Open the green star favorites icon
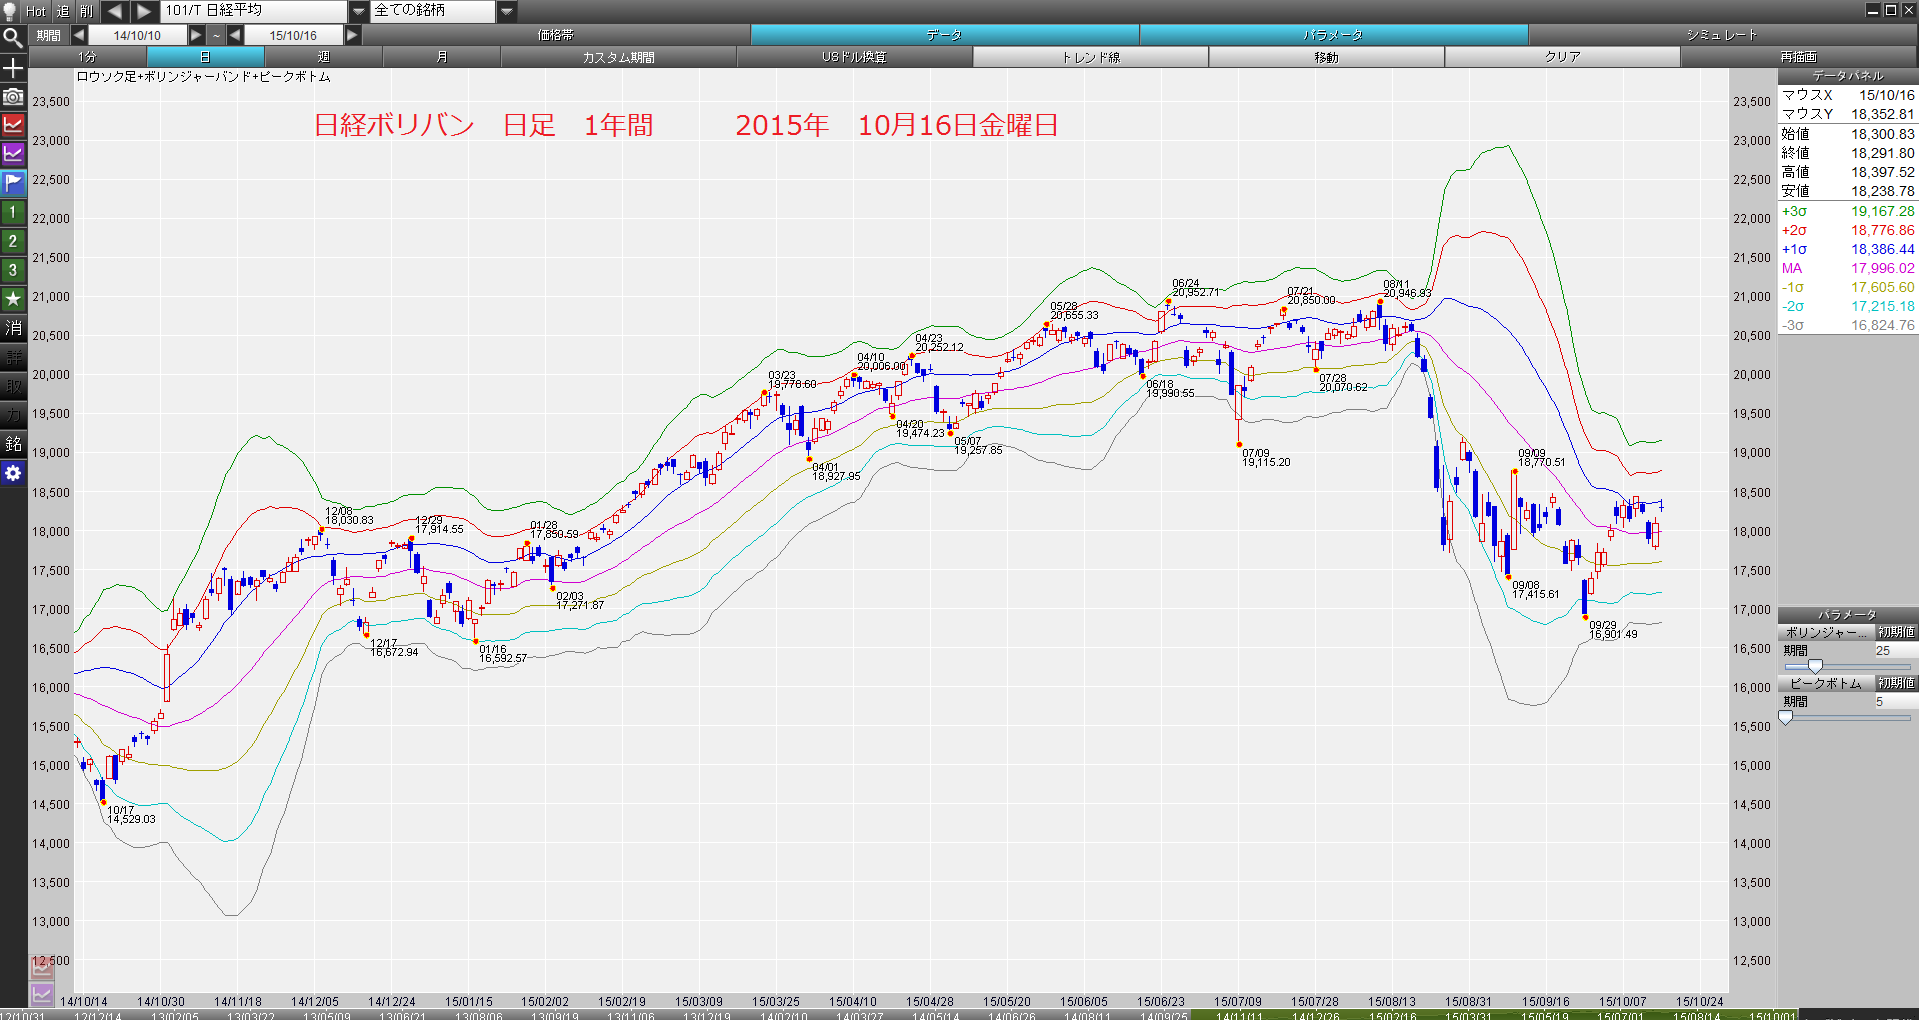This screenshot has width=1919, height=1020. 13,299
